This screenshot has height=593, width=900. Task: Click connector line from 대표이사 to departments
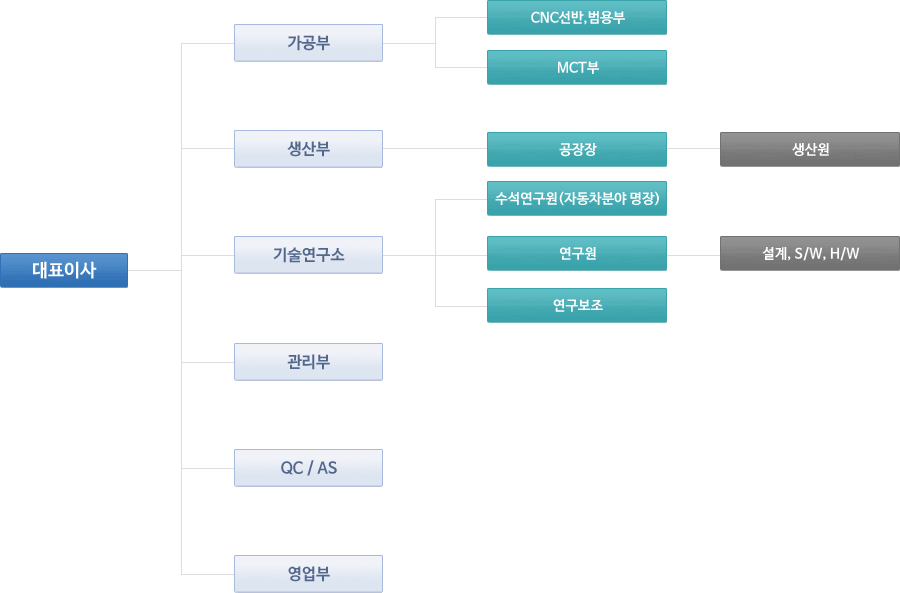coord(154,270)
